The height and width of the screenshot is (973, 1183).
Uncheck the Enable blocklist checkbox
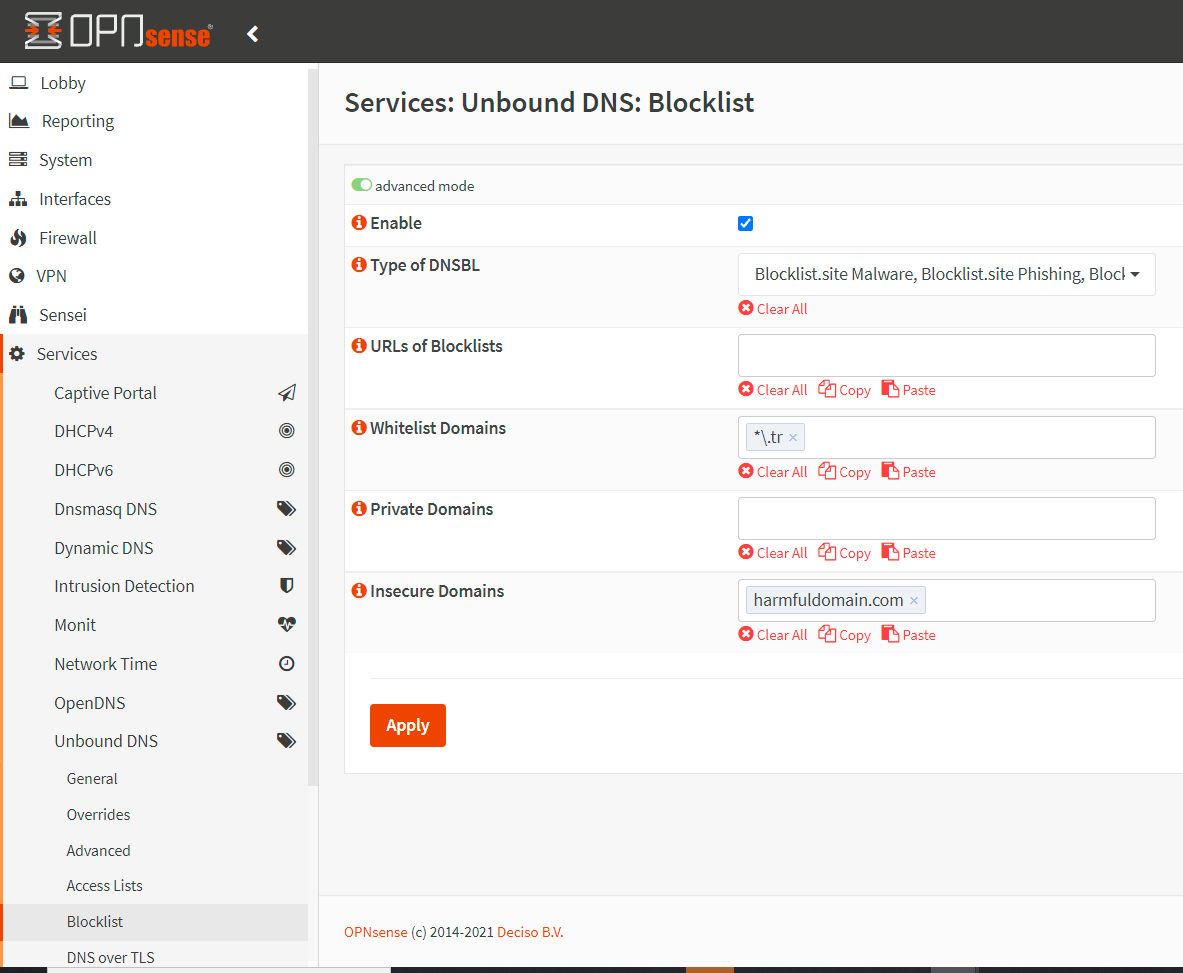745,223
